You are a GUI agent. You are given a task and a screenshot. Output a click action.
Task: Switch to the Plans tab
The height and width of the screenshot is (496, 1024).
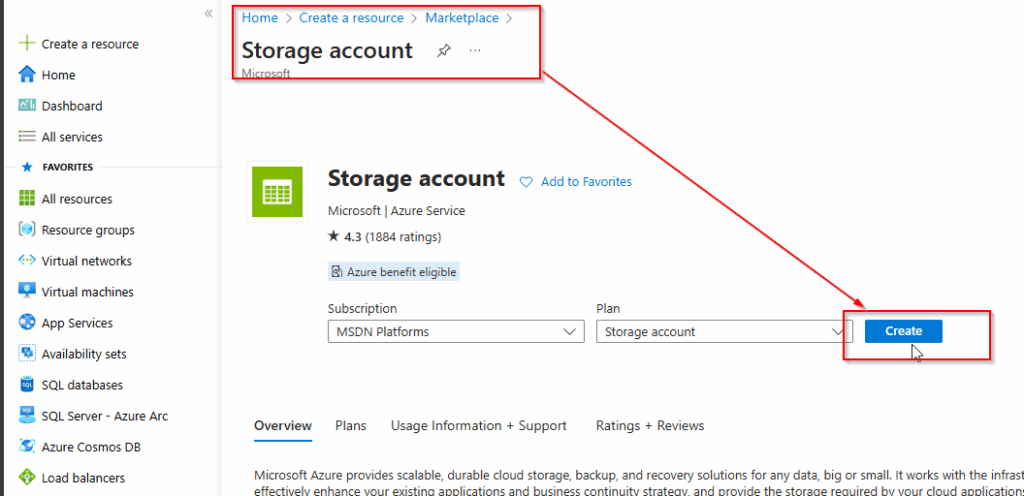pos(351,426)
